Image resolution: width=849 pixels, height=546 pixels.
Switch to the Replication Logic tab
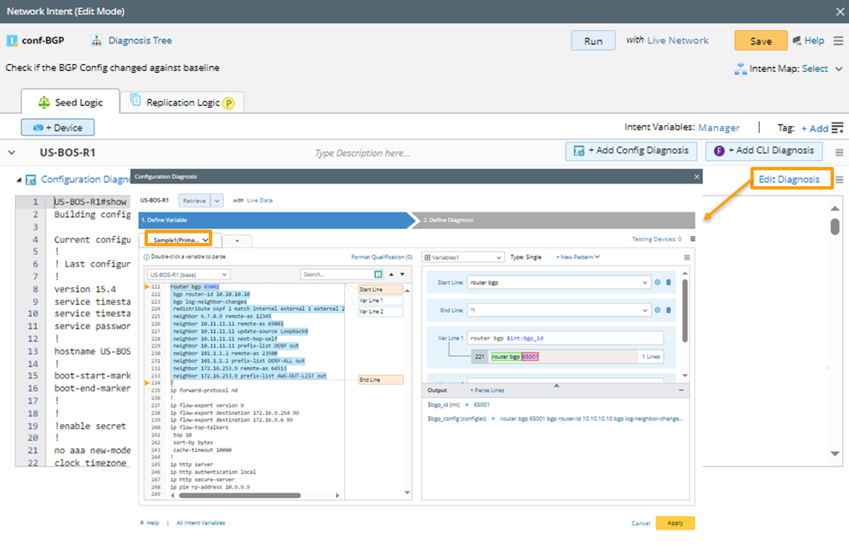pyautogui.click(x=181, y=102)
